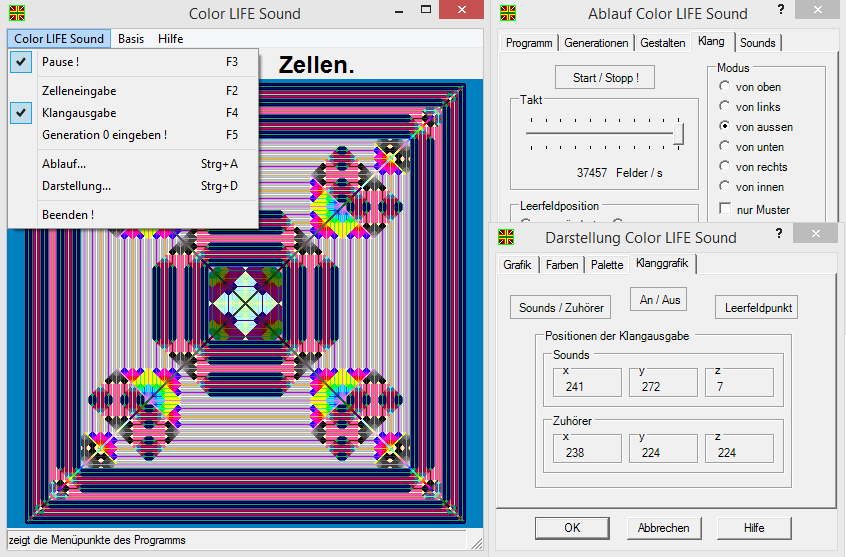Screen dimensions: 846x557
Task: Select the Klanggrafik tab
Action: point(663,263)
